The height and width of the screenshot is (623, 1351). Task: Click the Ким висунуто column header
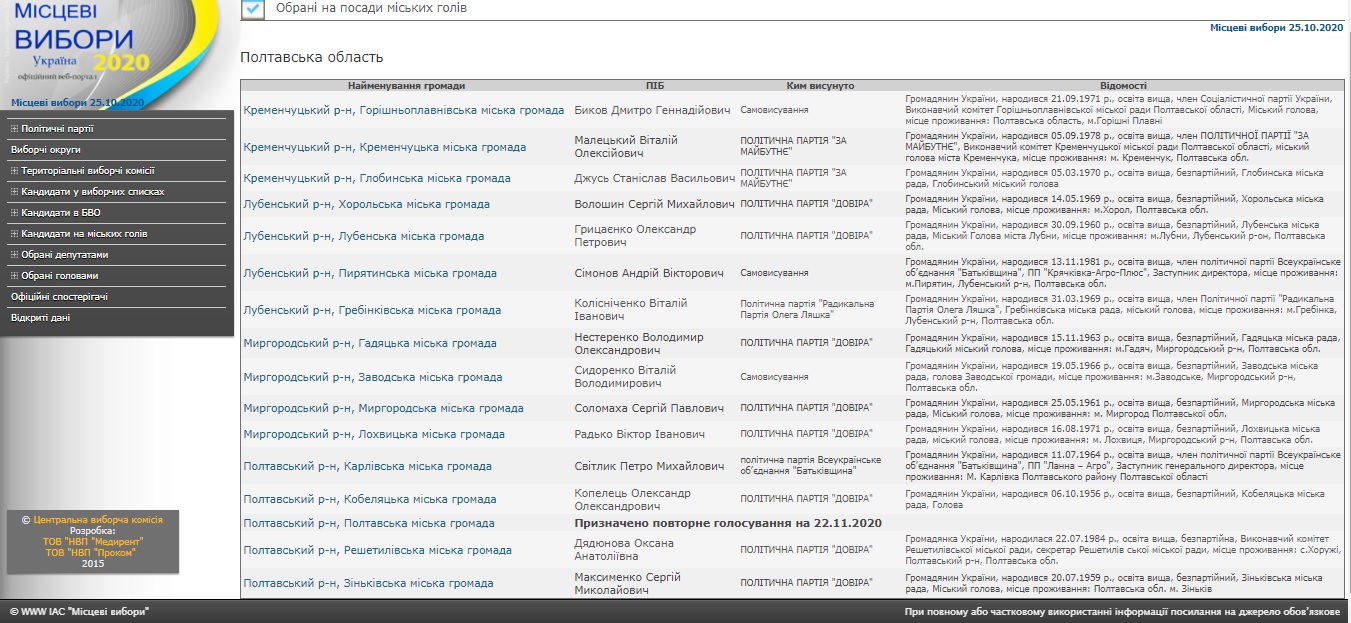820,86
